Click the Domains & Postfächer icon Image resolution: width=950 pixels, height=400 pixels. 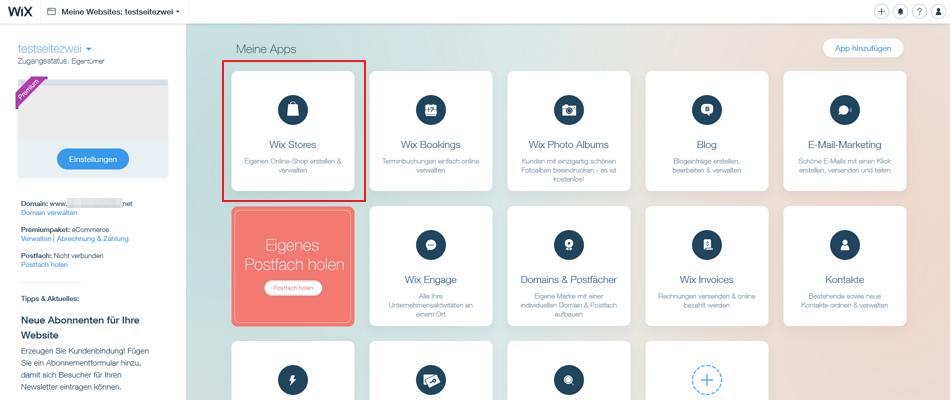569,244
